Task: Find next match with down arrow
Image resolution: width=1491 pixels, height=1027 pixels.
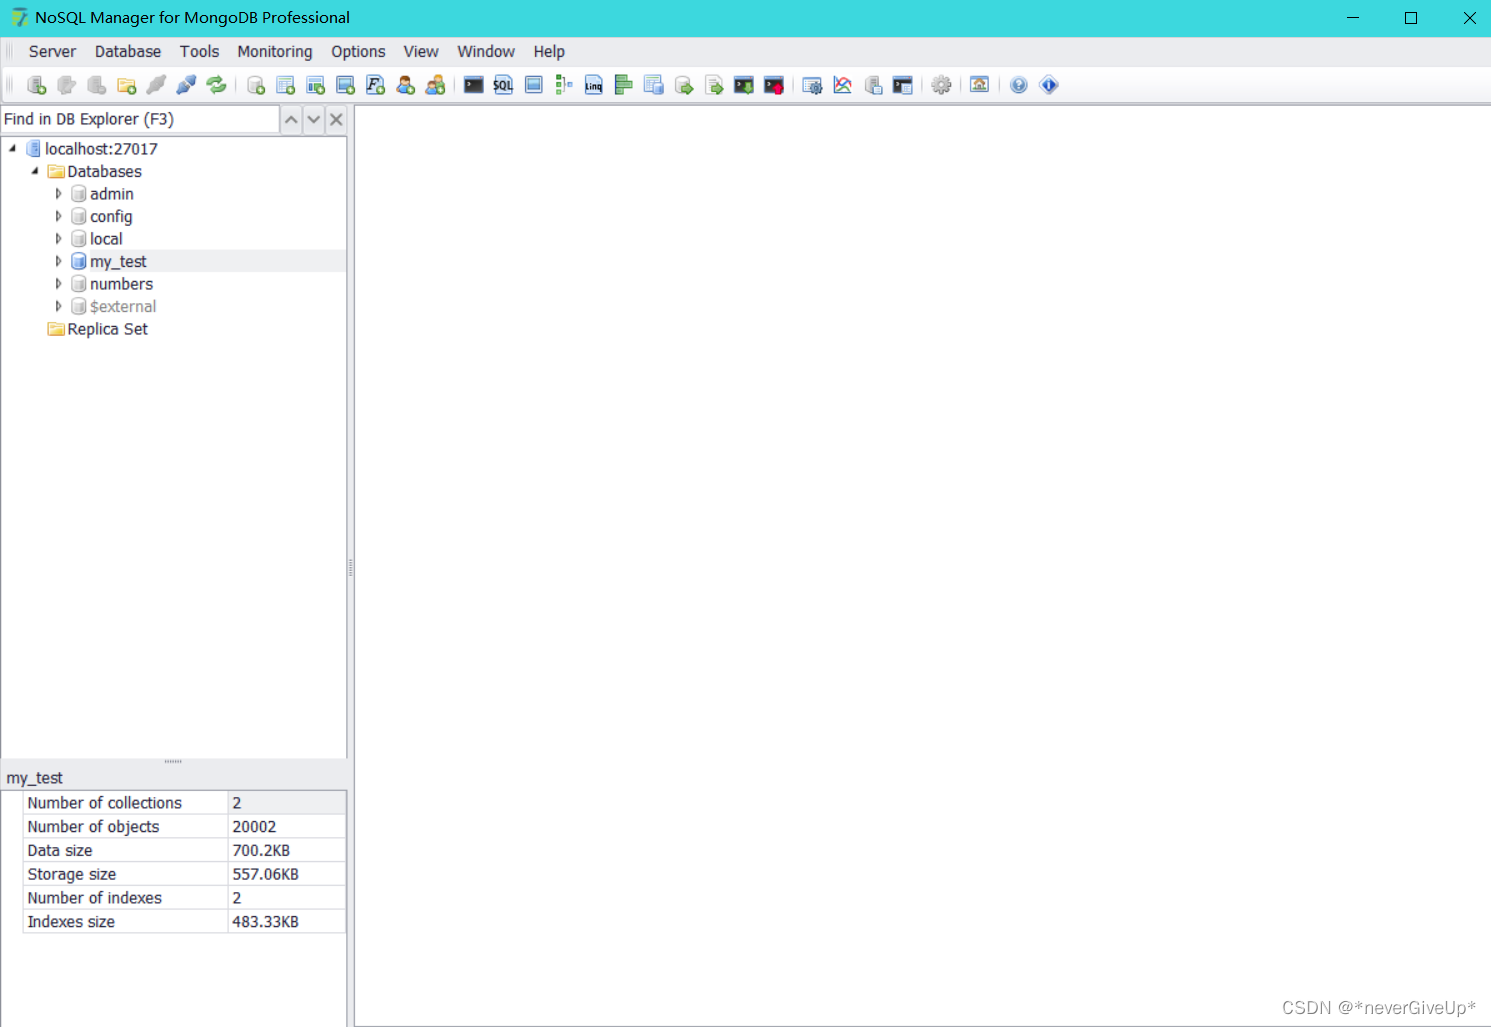Action: [x=314, y=119]
